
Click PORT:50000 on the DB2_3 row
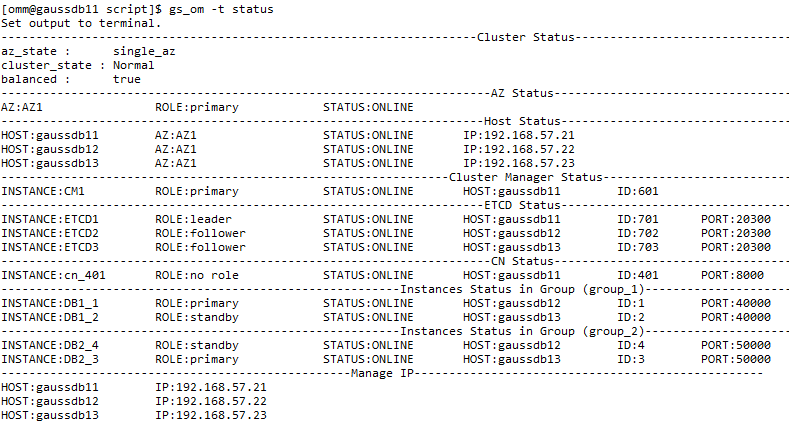[736, 360]
